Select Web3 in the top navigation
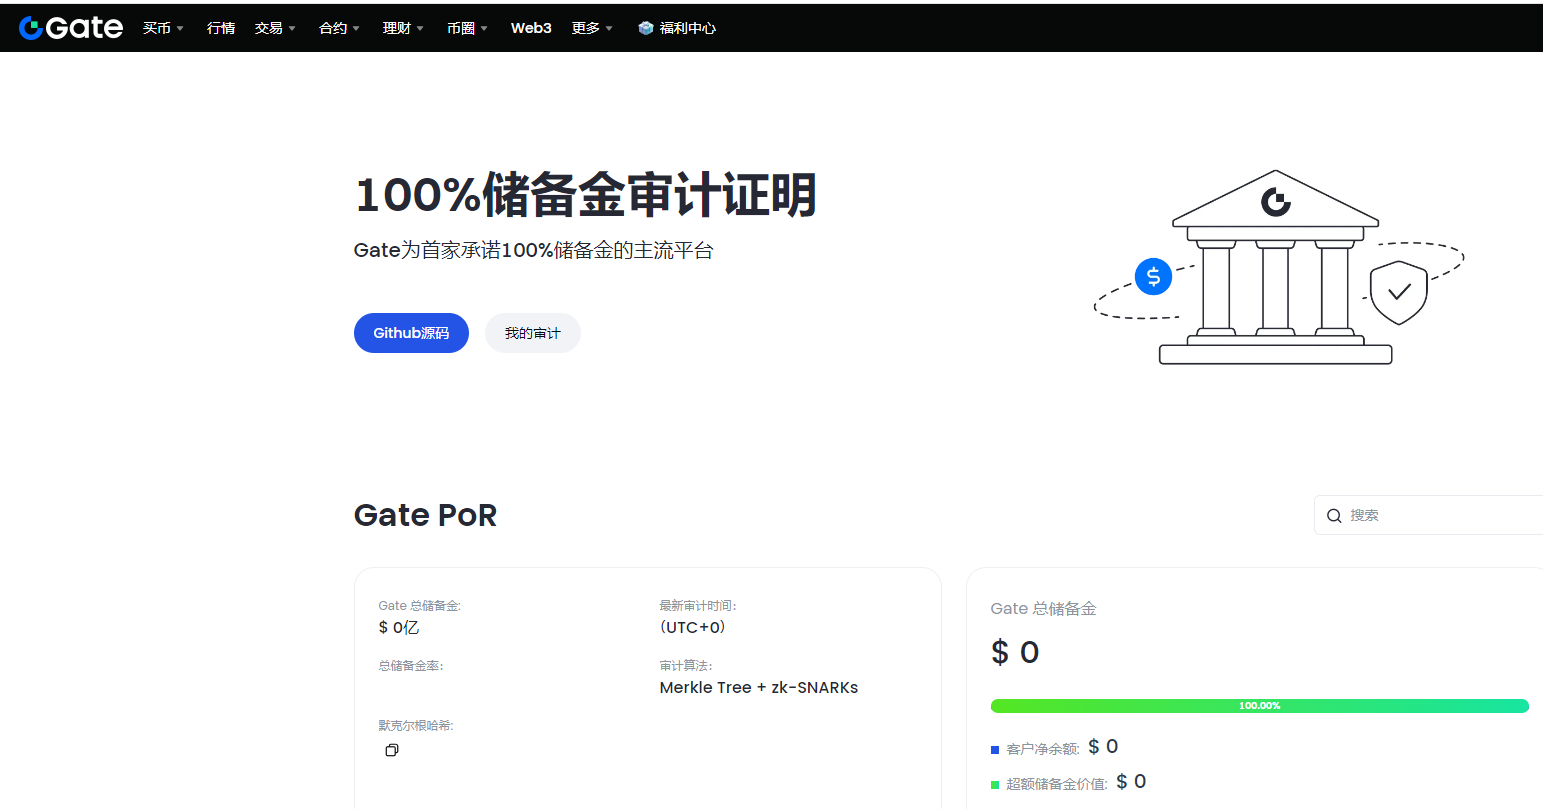This screenshot has width=1543, height=809. 531,28
